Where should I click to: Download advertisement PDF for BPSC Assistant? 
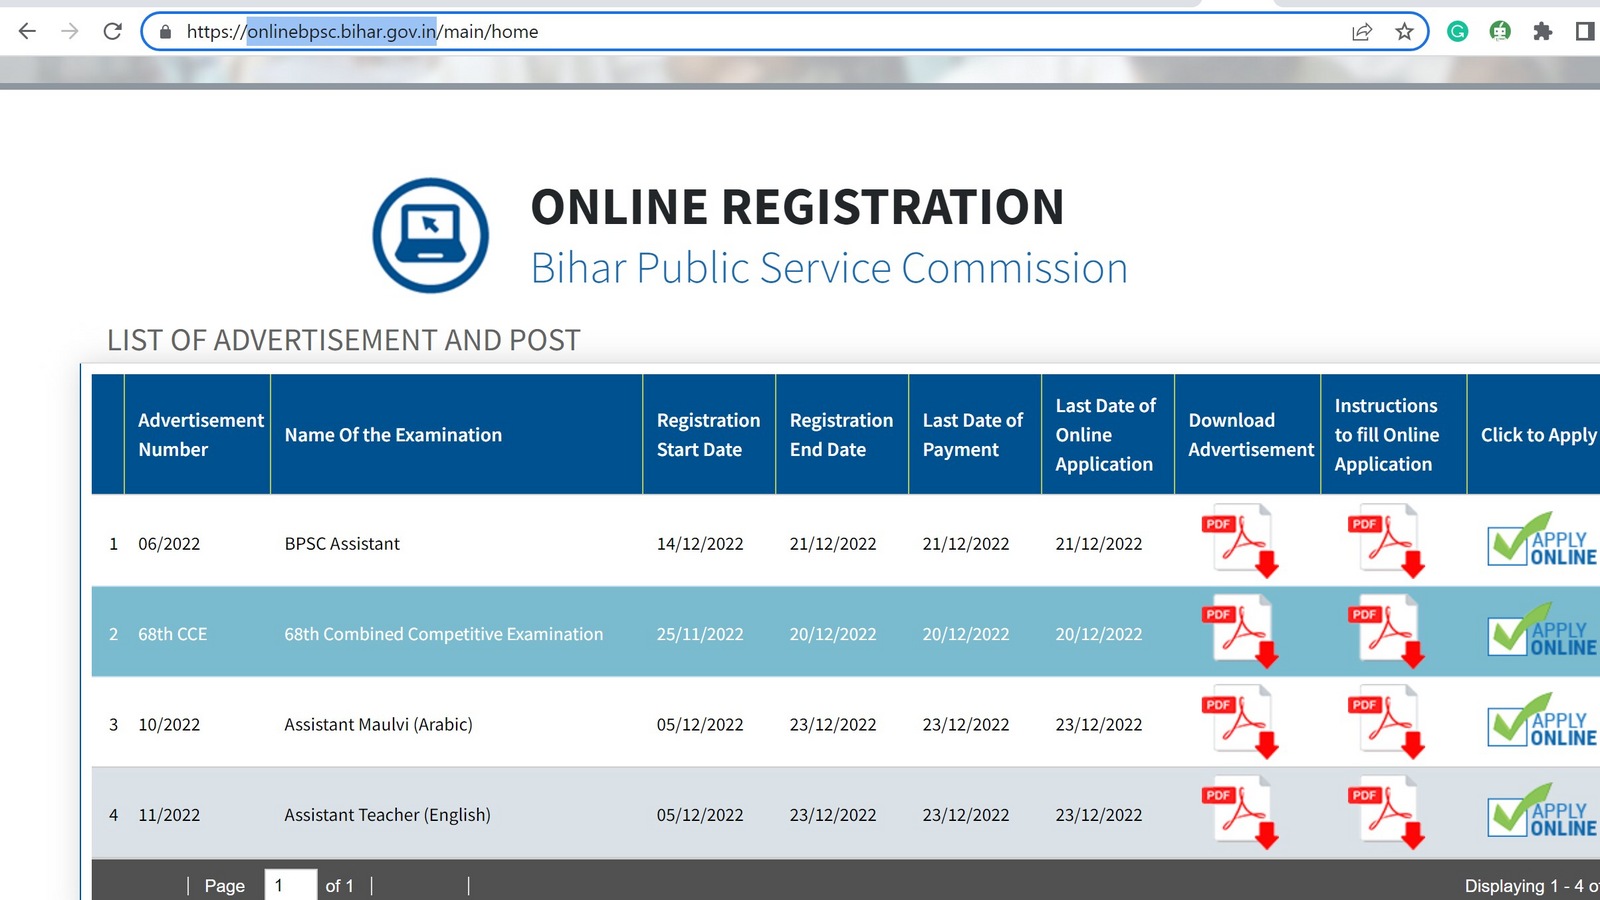point(1241,541)
